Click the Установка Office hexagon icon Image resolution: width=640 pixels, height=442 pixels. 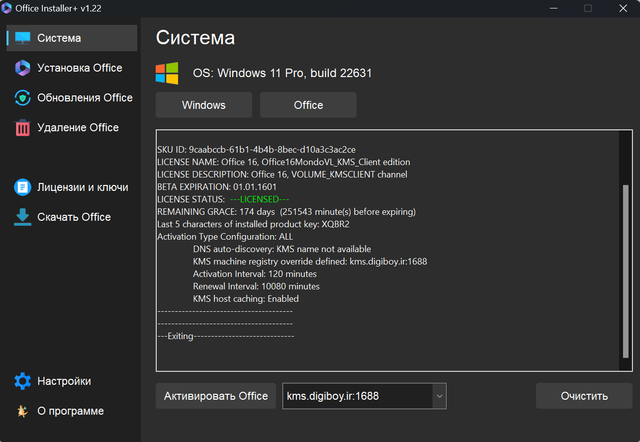(x=22, y=68)
